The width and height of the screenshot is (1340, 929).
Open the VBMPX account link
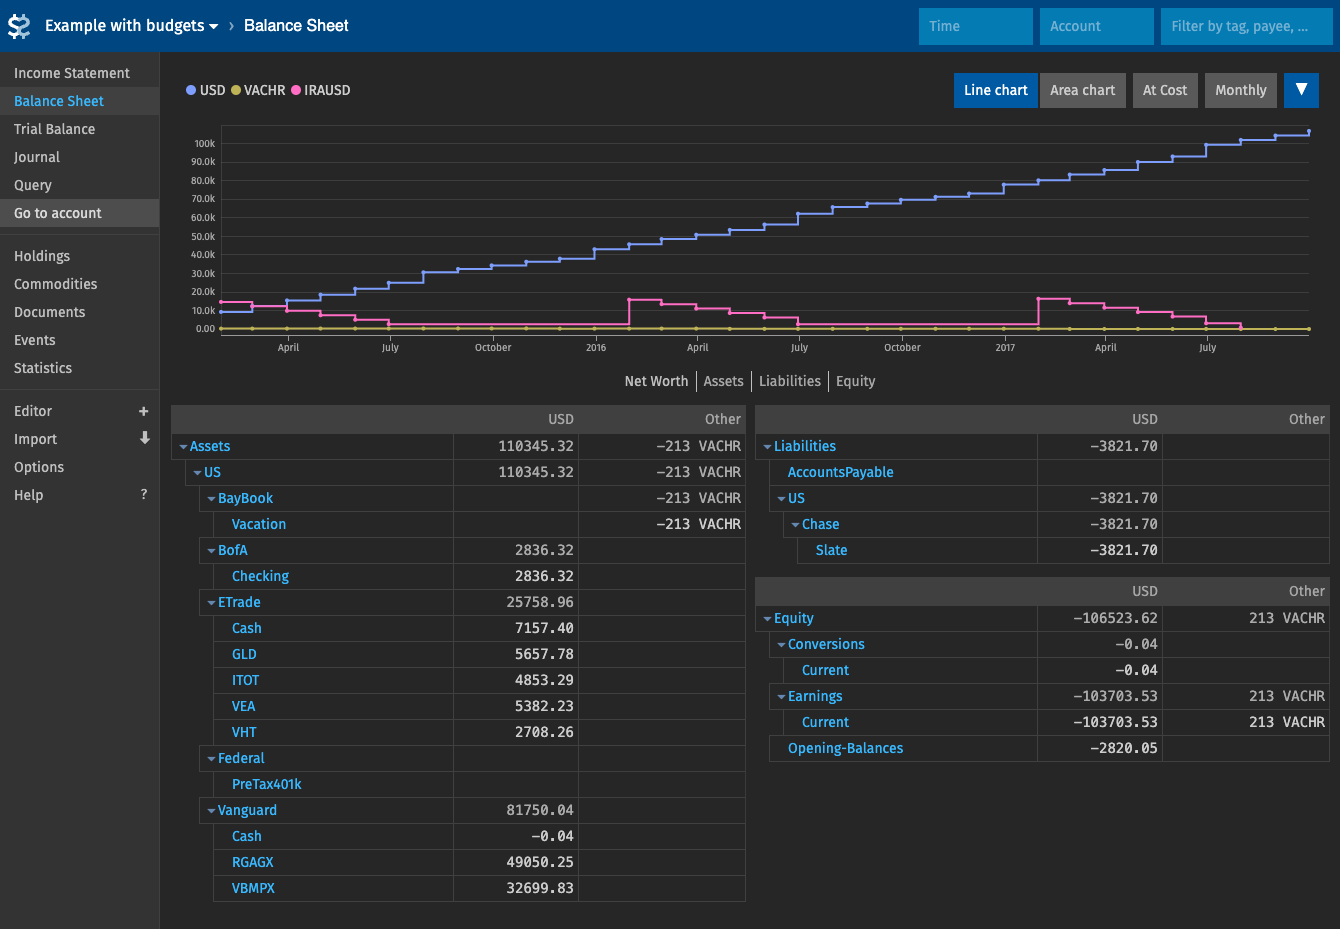tap(253, 888)
